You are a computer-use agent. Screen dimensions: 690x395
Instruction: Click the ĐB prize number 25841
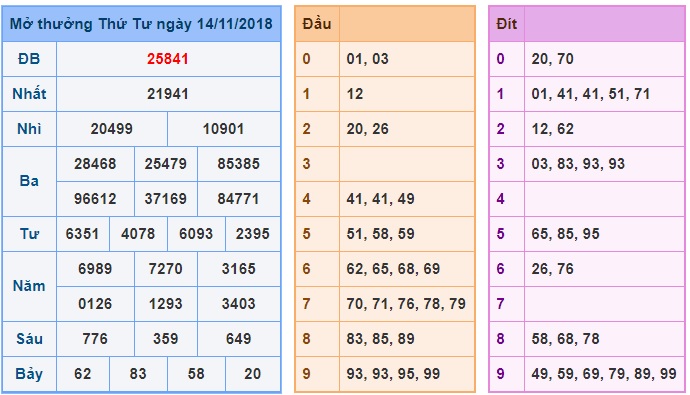tap(168, 59)
